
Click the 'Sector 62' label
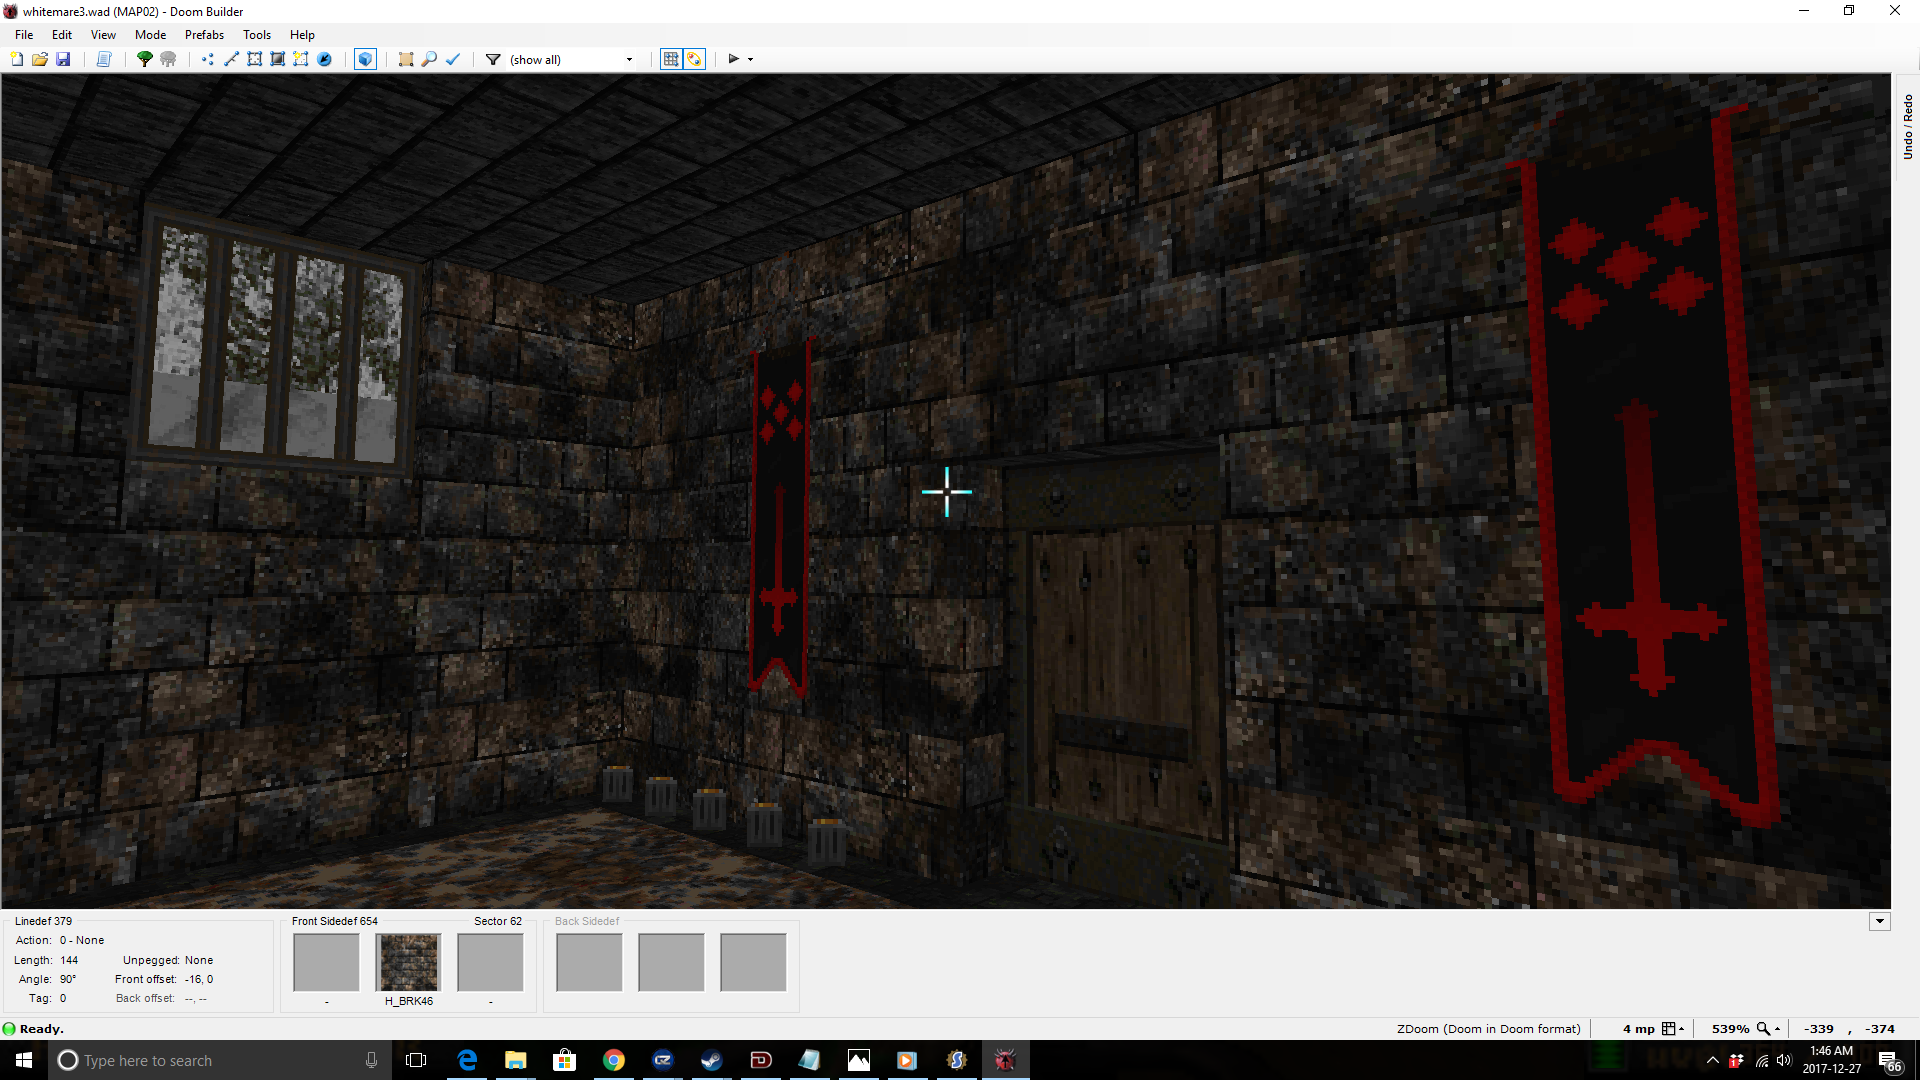pos(498,921)
